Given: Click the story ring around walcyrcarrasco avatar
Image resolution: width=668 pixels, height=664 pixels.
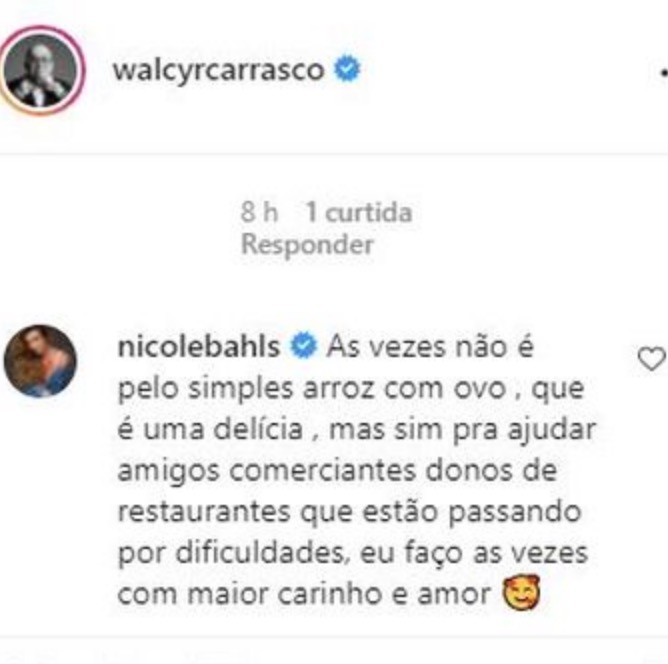Looking at the screenshot, I should coord(40,71).
